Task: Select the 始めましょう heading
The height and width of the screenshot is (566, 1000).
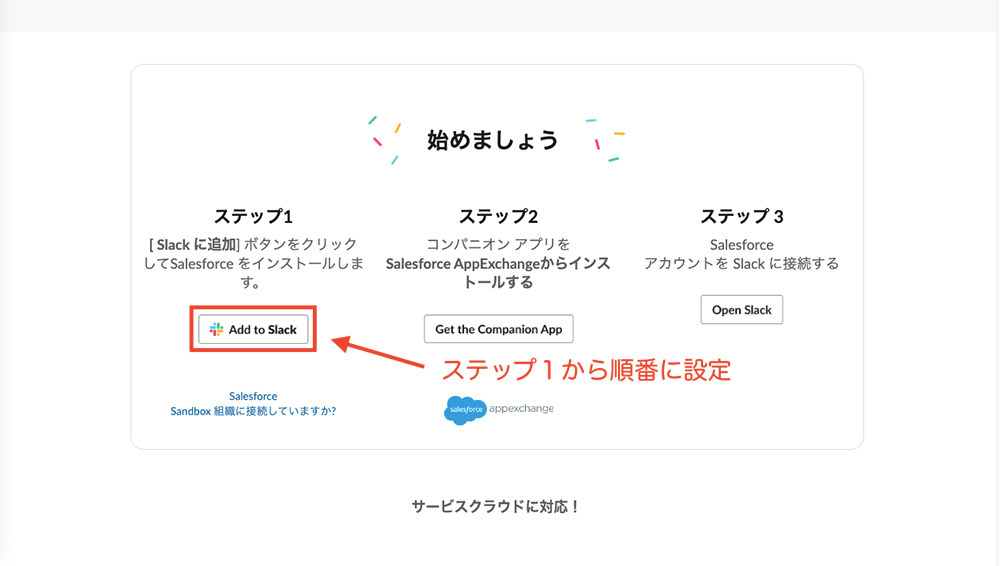Action: pos(492,140)
